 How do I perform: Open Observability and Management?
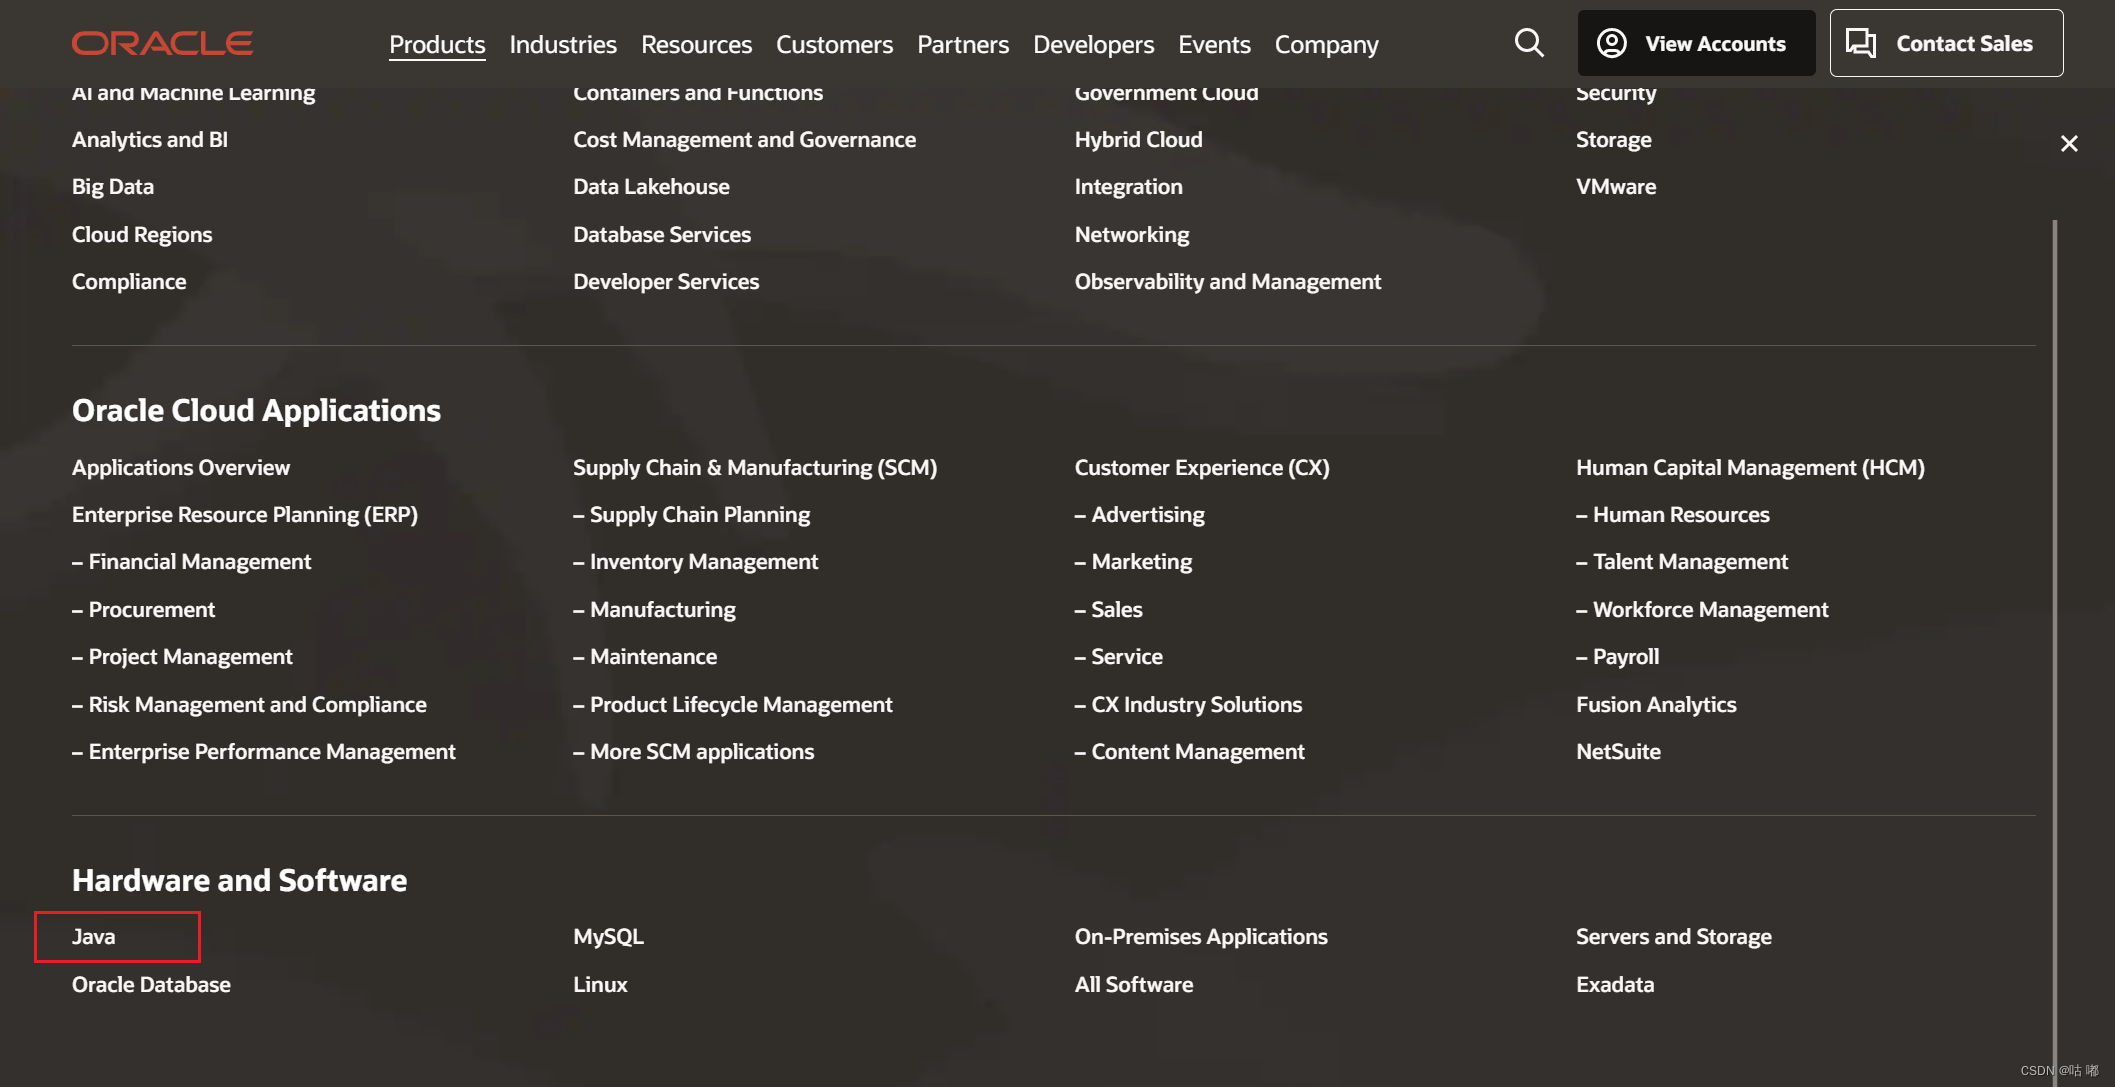pos(1228,282)
